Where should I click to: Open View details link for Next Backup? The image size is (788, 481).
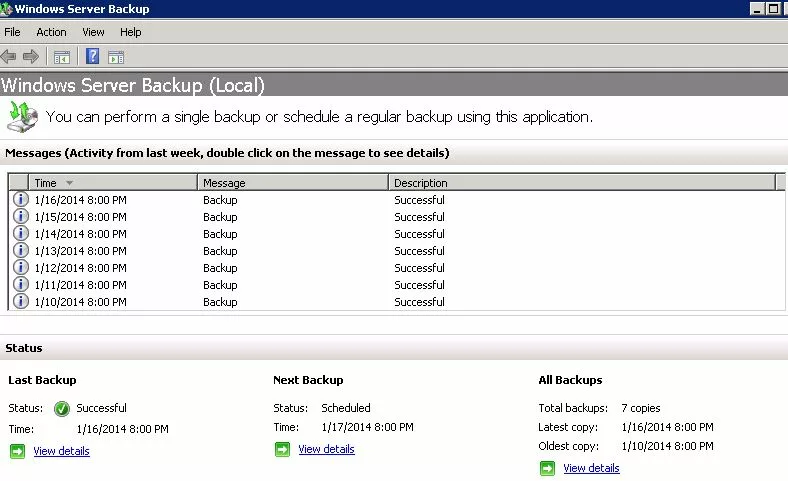pos(326,449)
